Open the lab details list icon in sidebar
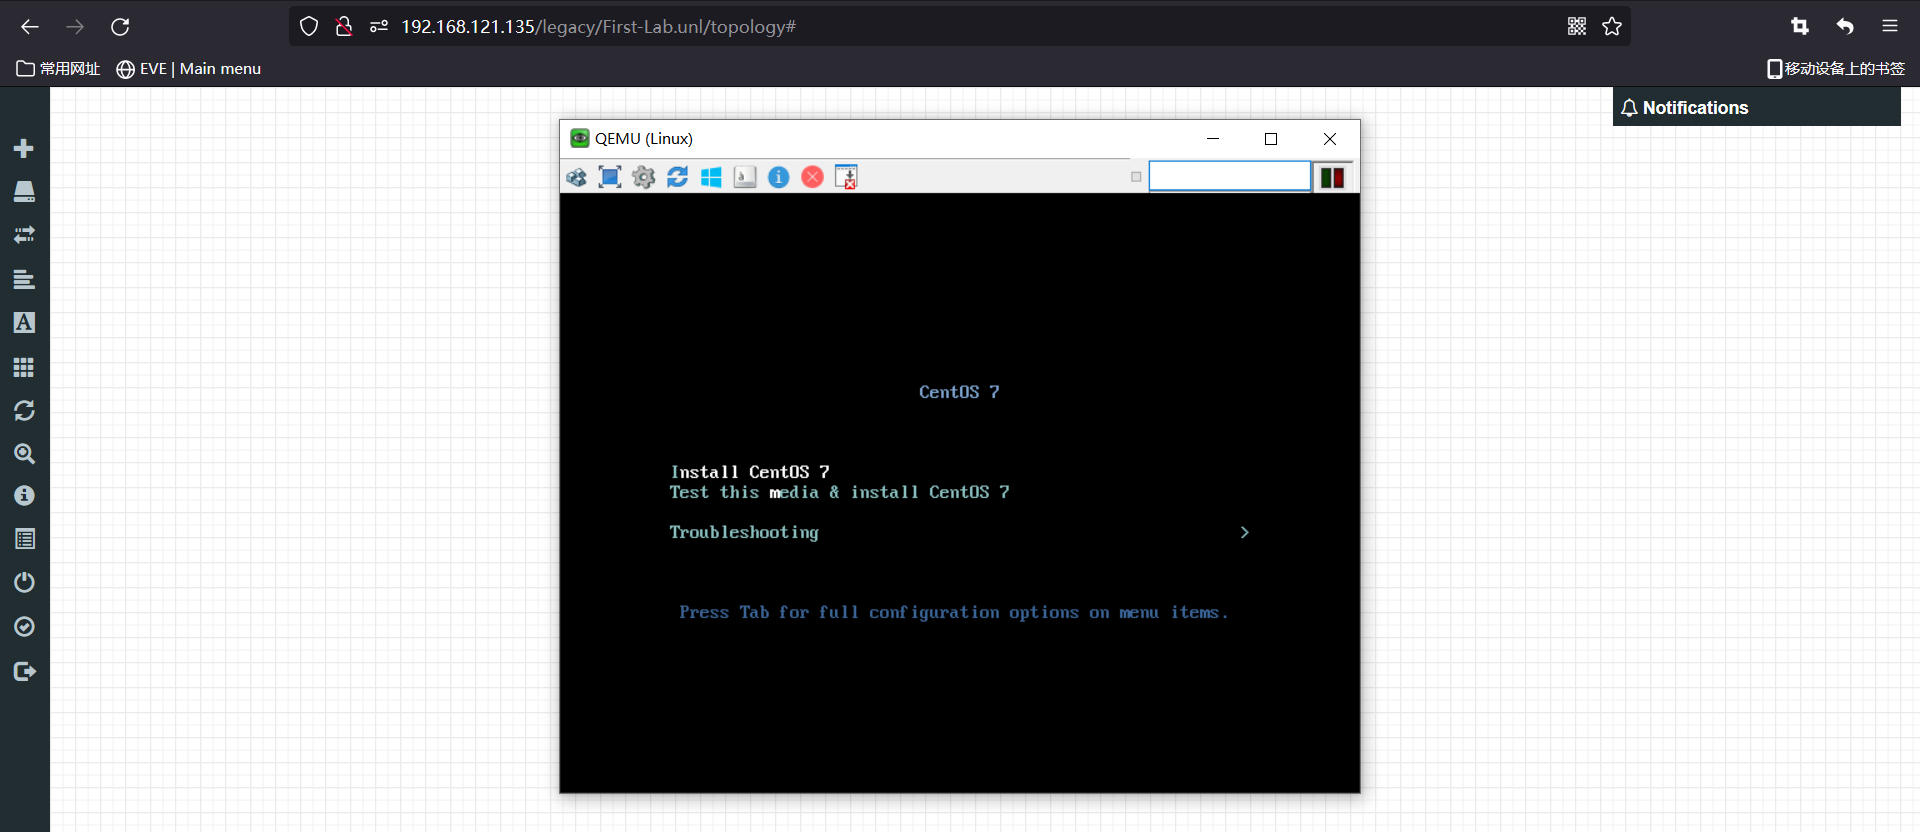Screen dimensions: 1920x832 pyautogui.click(x=24, y=539)
